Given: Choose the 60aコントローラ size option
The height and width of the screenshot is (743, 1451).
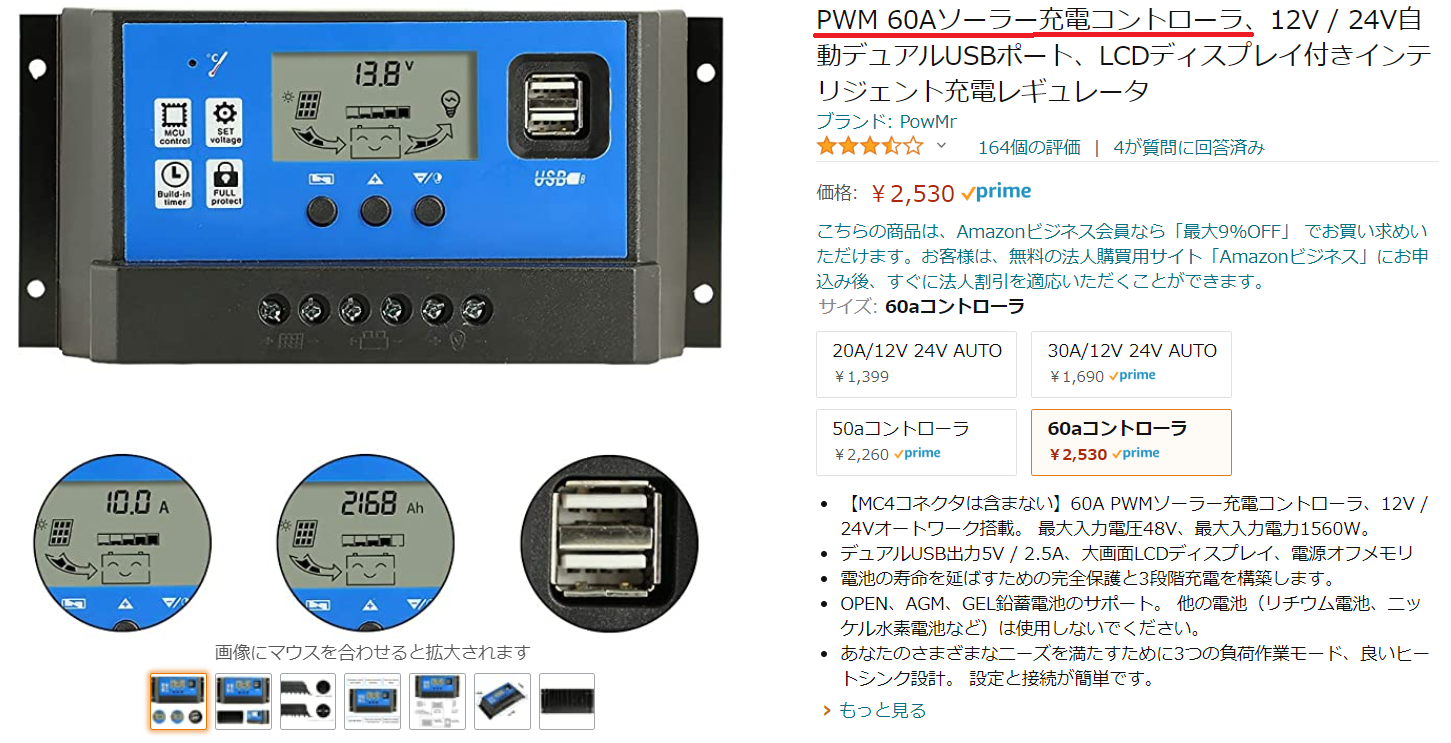Looking at the screenshot, I should (x=1131, y=442).
